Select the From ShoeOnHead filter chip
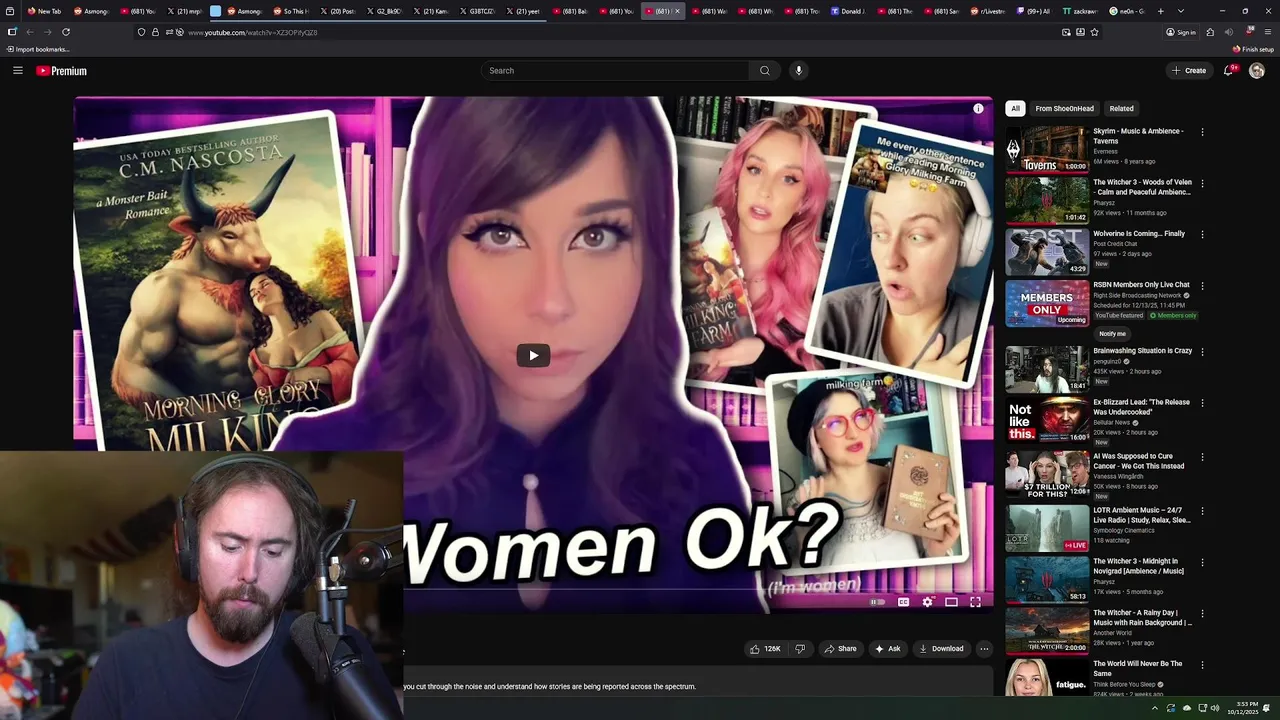This screenshot has height=720, width=1280. (x=1064, y=108)
